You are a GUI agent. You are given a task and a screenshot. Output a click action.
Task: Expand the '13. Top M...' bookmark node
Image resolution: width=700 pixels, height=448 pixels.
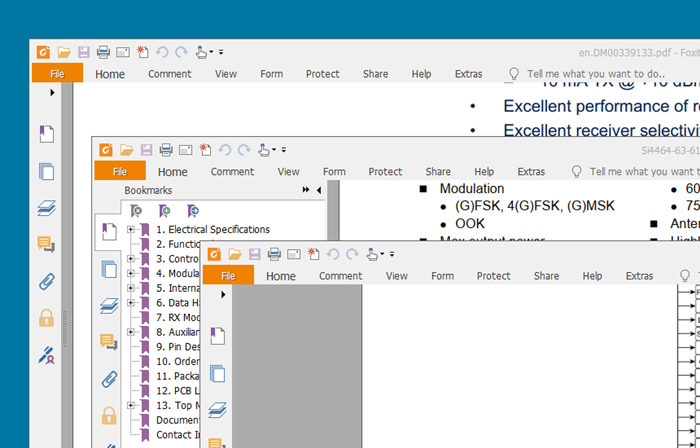(x=131, y=406)
